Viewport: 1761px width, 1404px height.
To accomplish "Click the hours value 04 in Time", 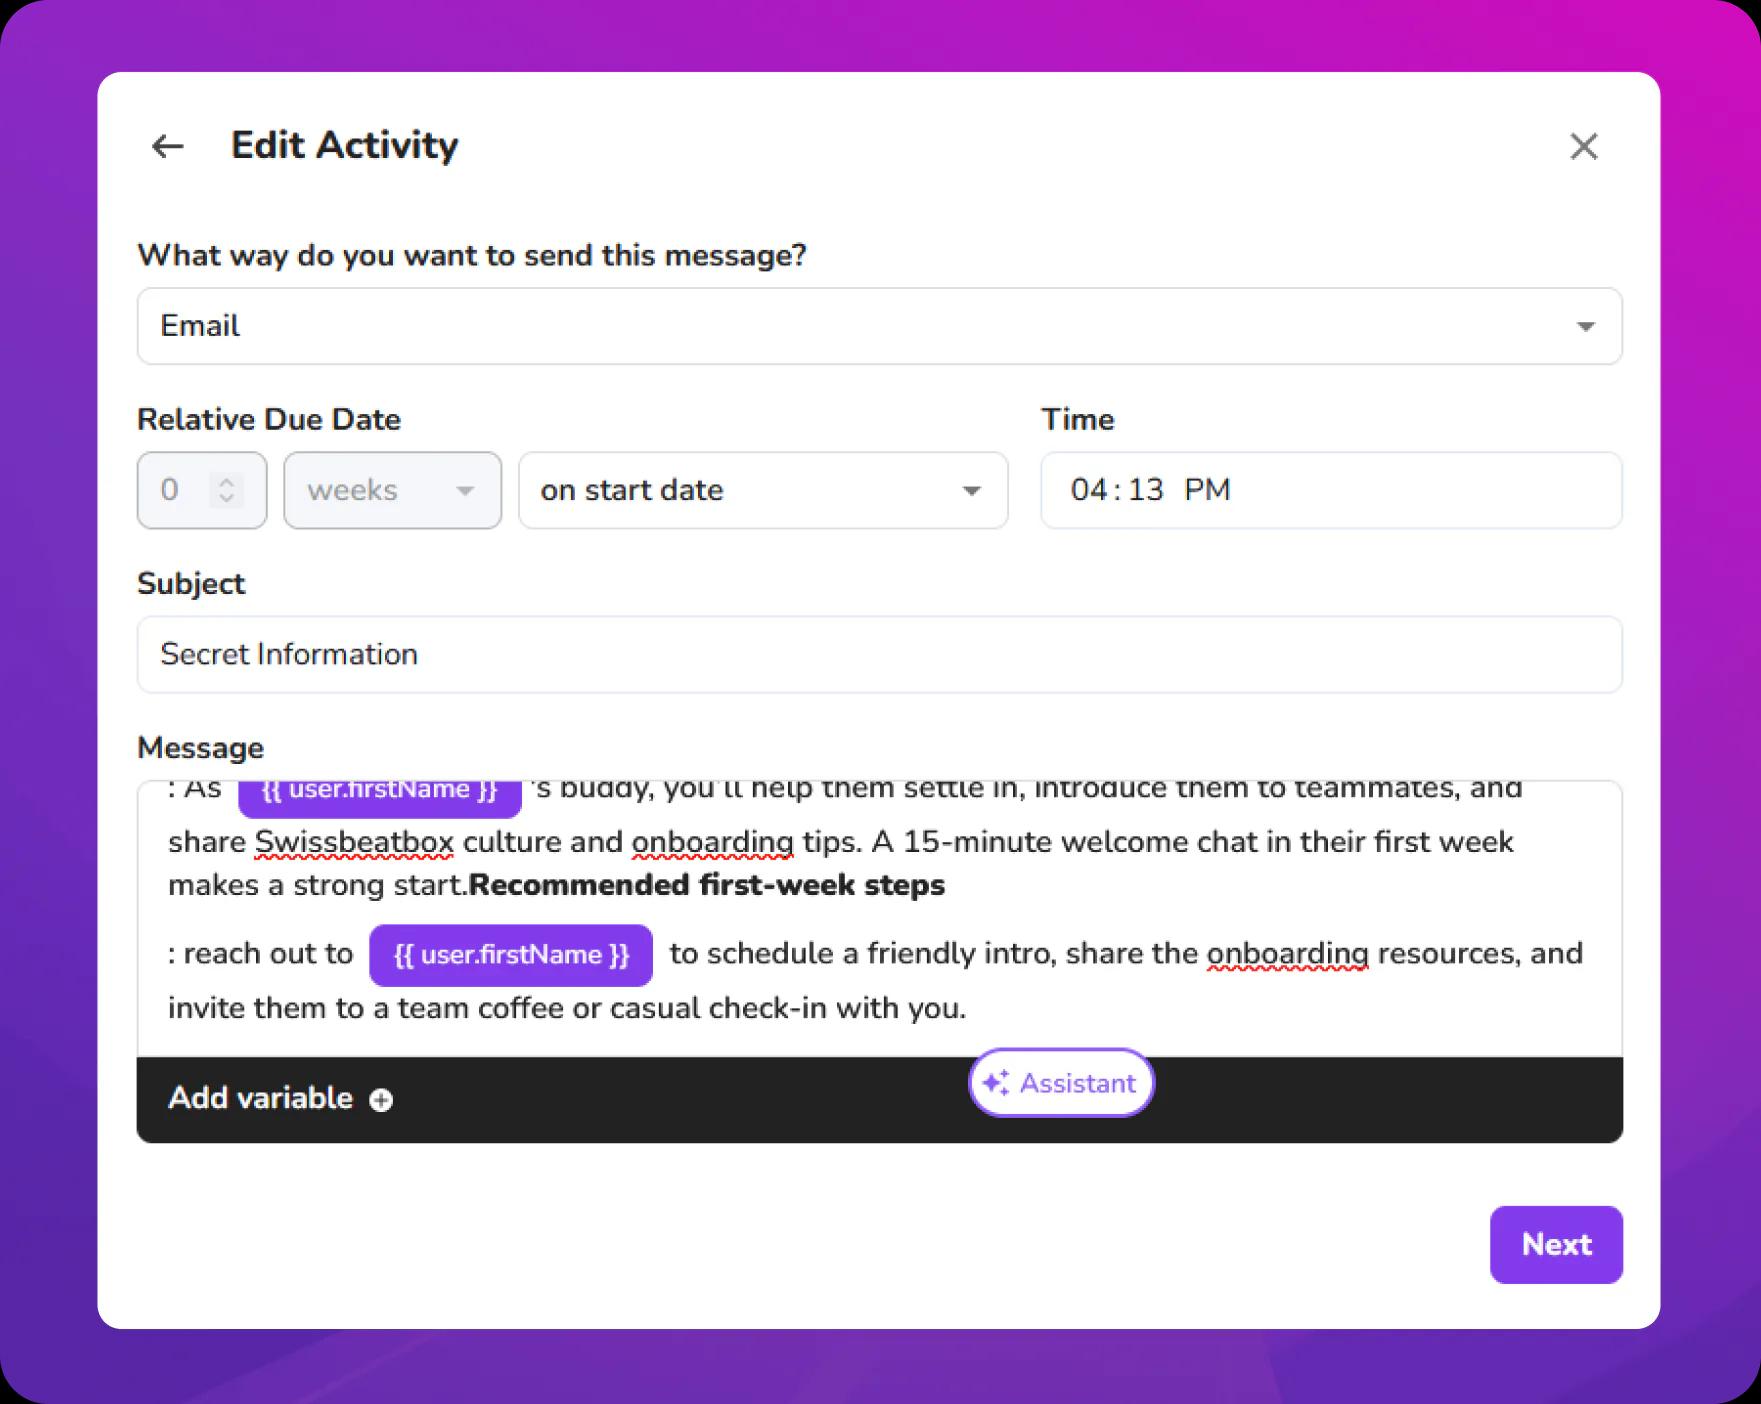I will tap(1089, 490).
